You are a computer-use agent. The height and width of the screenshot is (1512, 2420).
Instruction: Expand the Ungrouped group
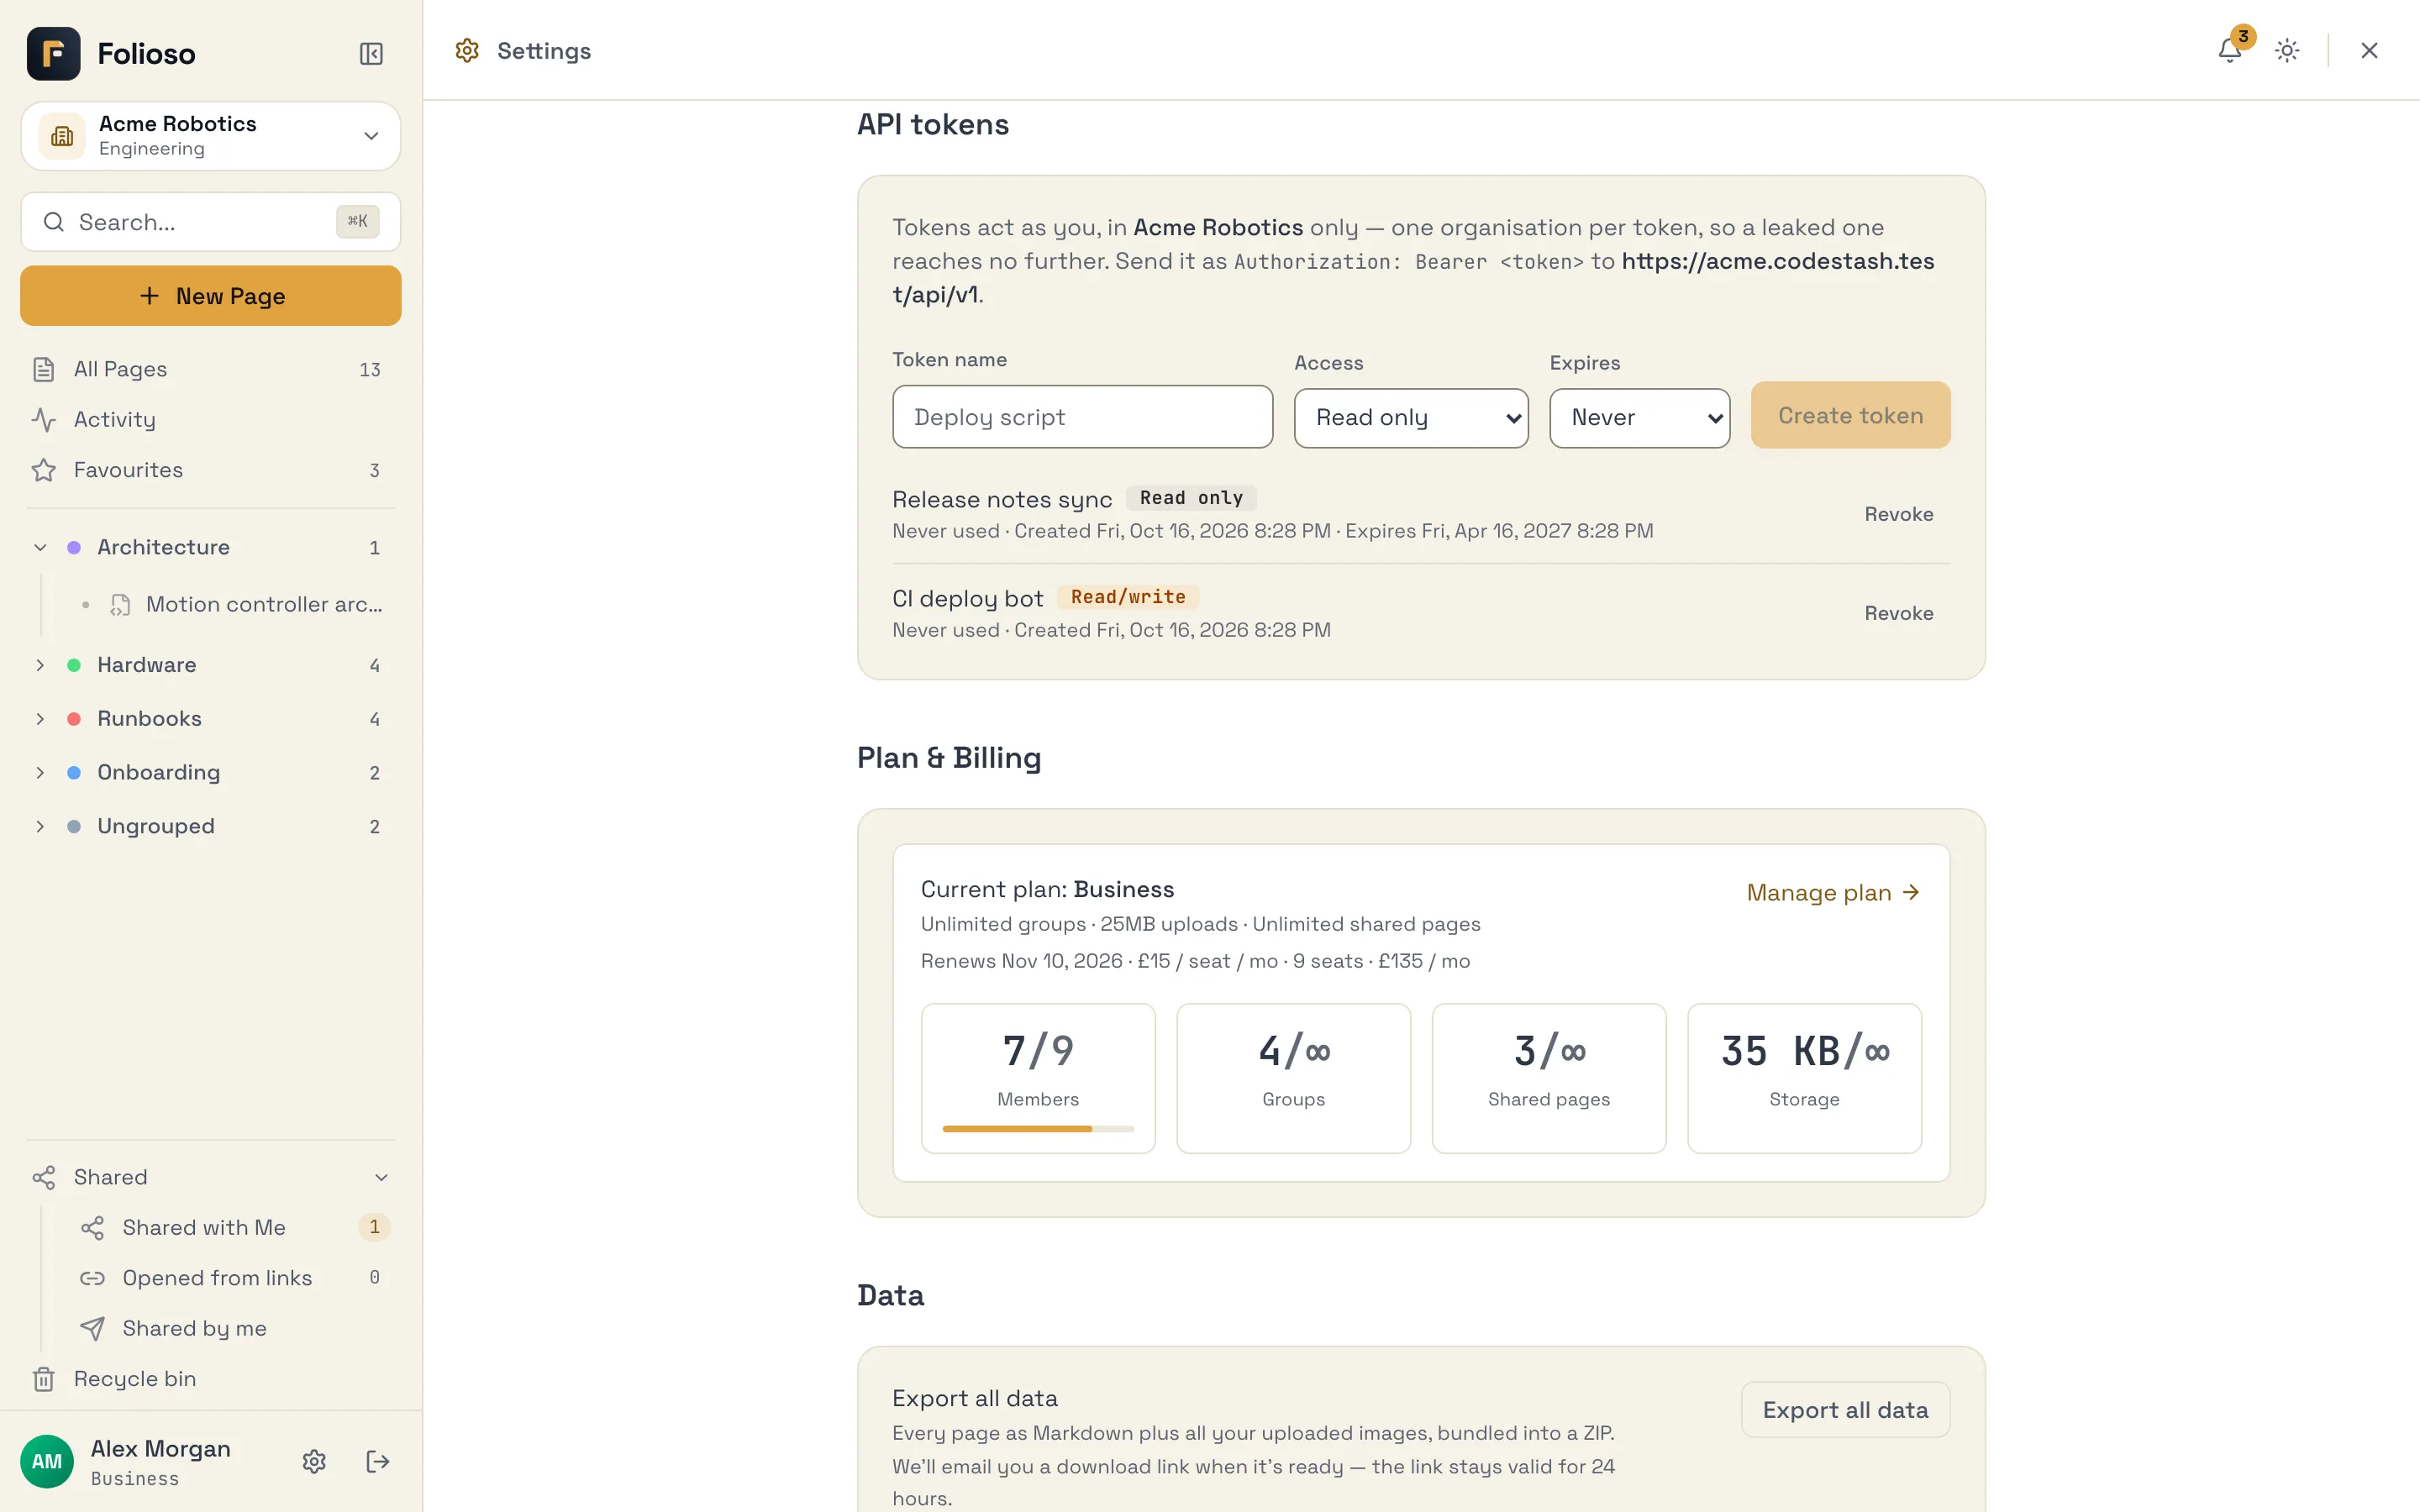coord(40,826)
